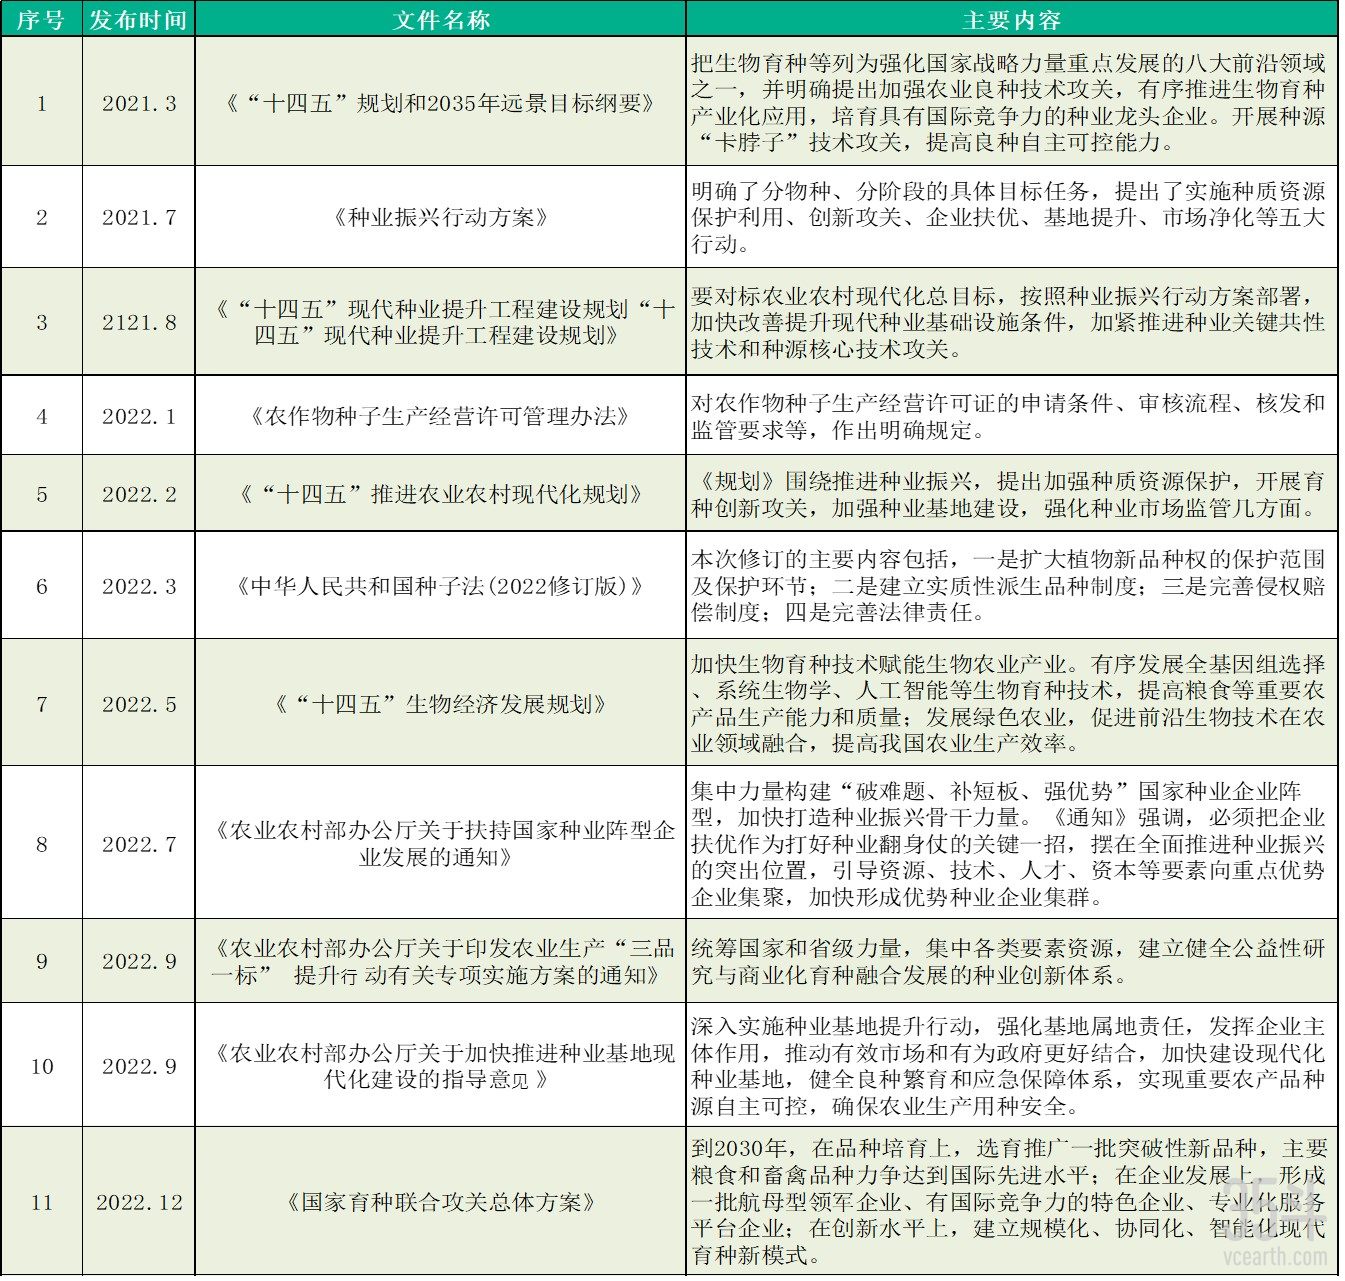Select the date cell 2121.8
Screen dimensions: 1345x1281
139,322
